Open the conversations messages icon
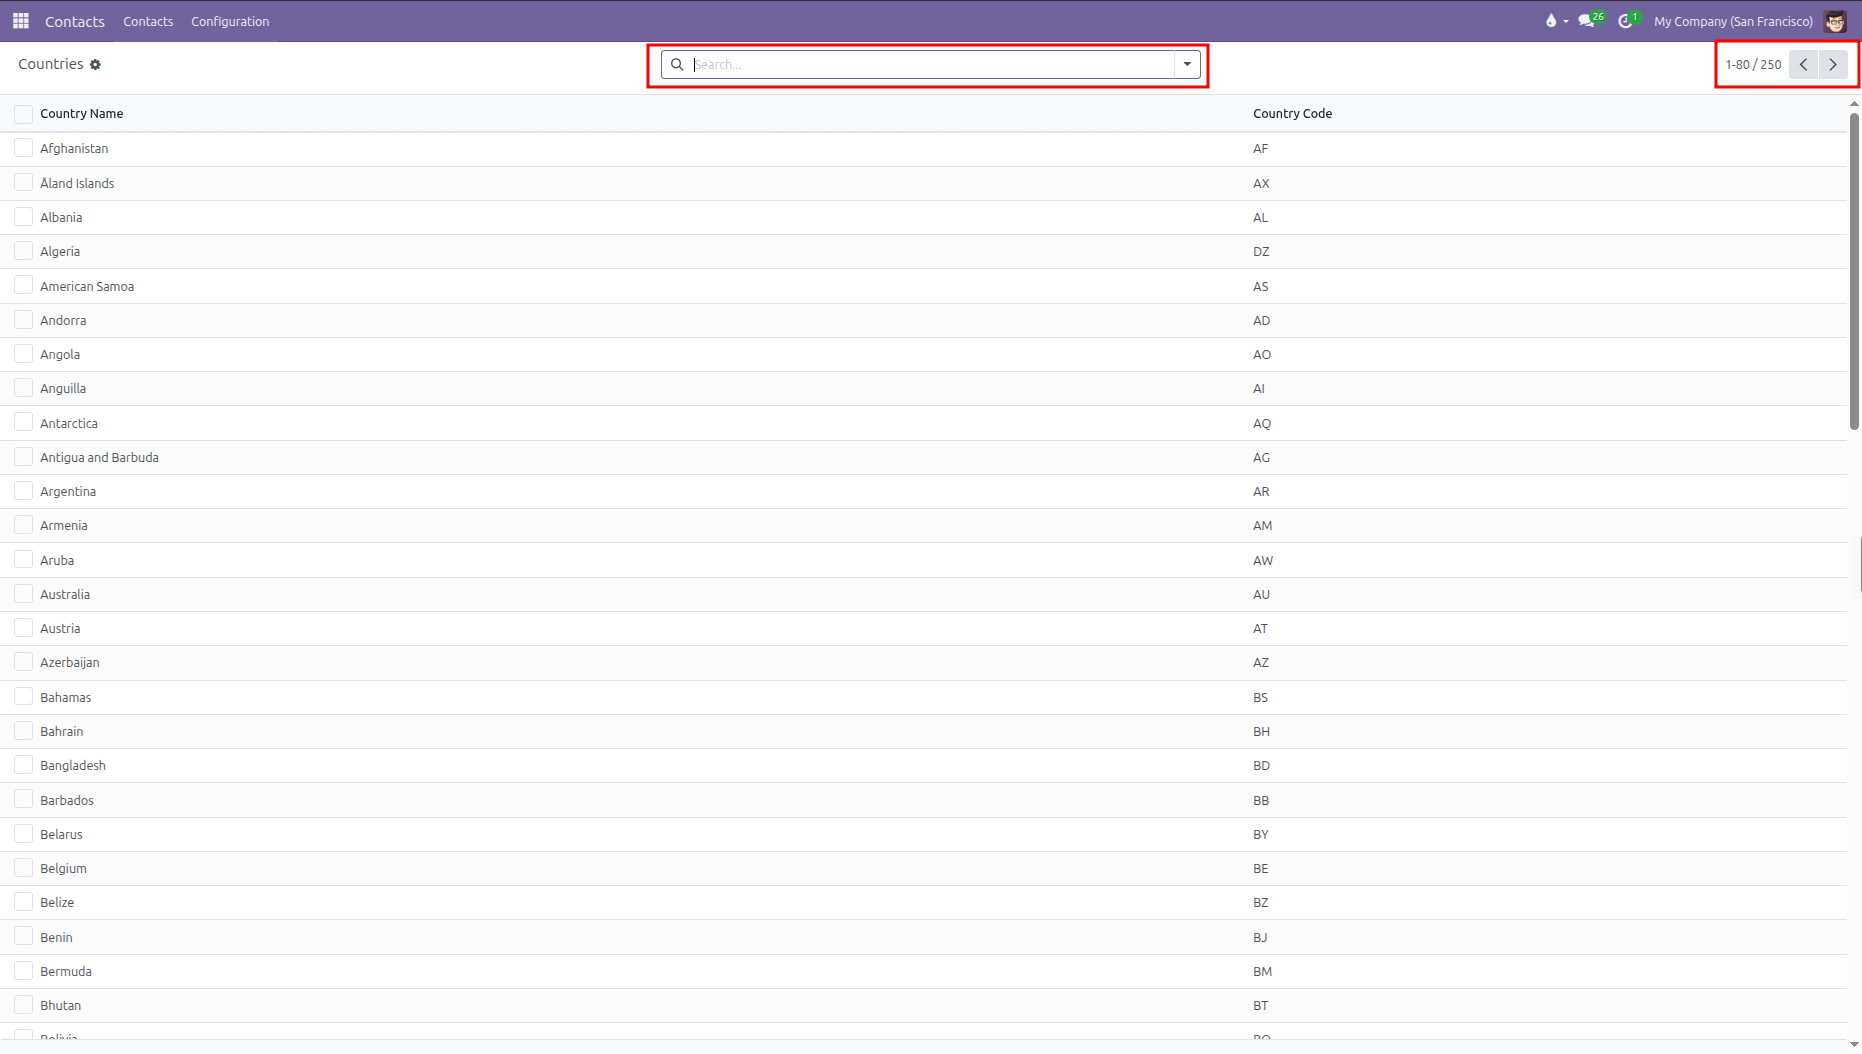Screen dimensions: 1862x1054 1586,21
